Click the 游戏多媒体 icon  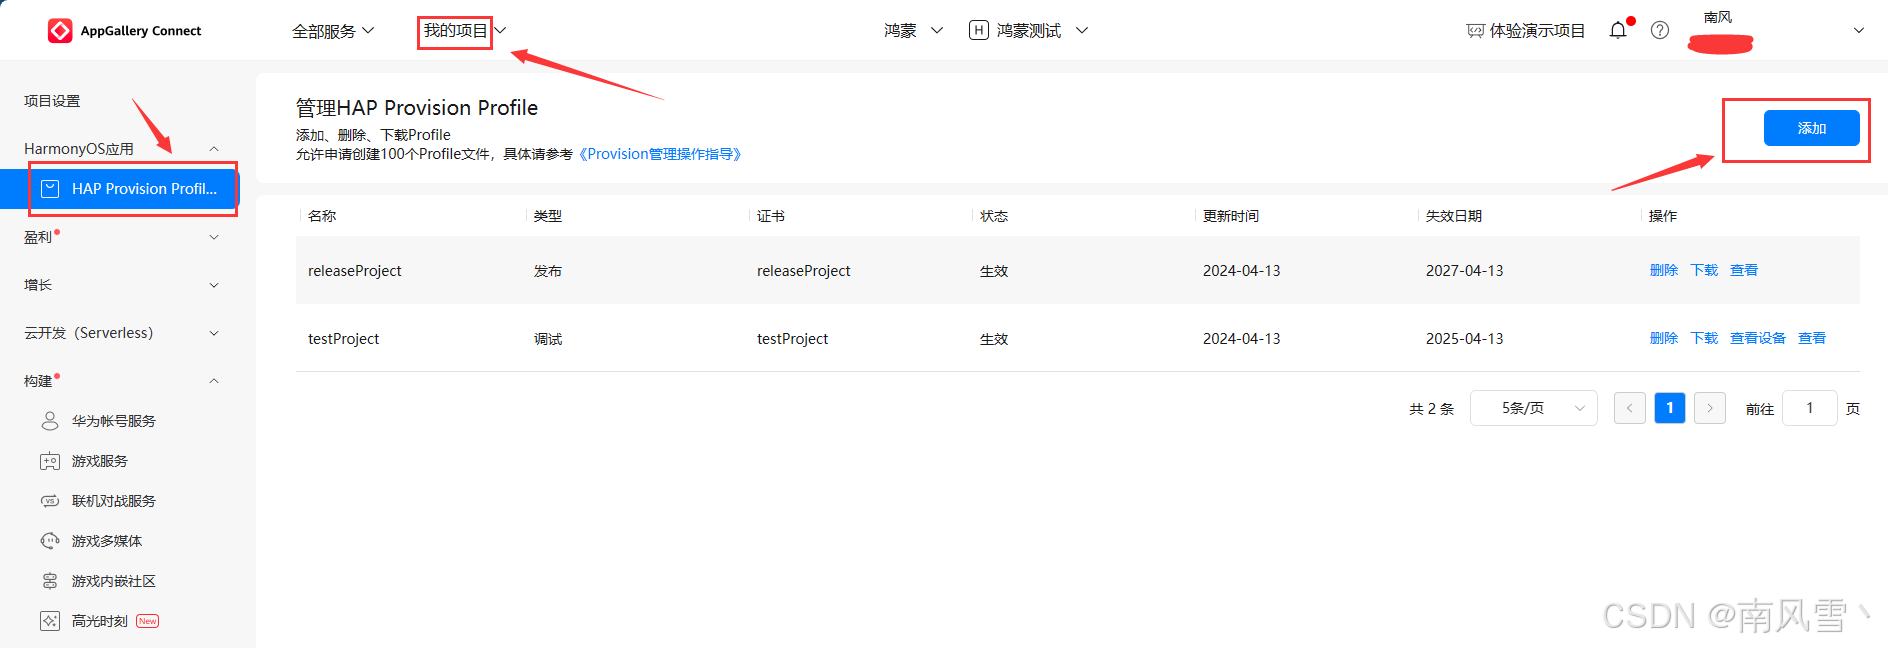(50, 541)
